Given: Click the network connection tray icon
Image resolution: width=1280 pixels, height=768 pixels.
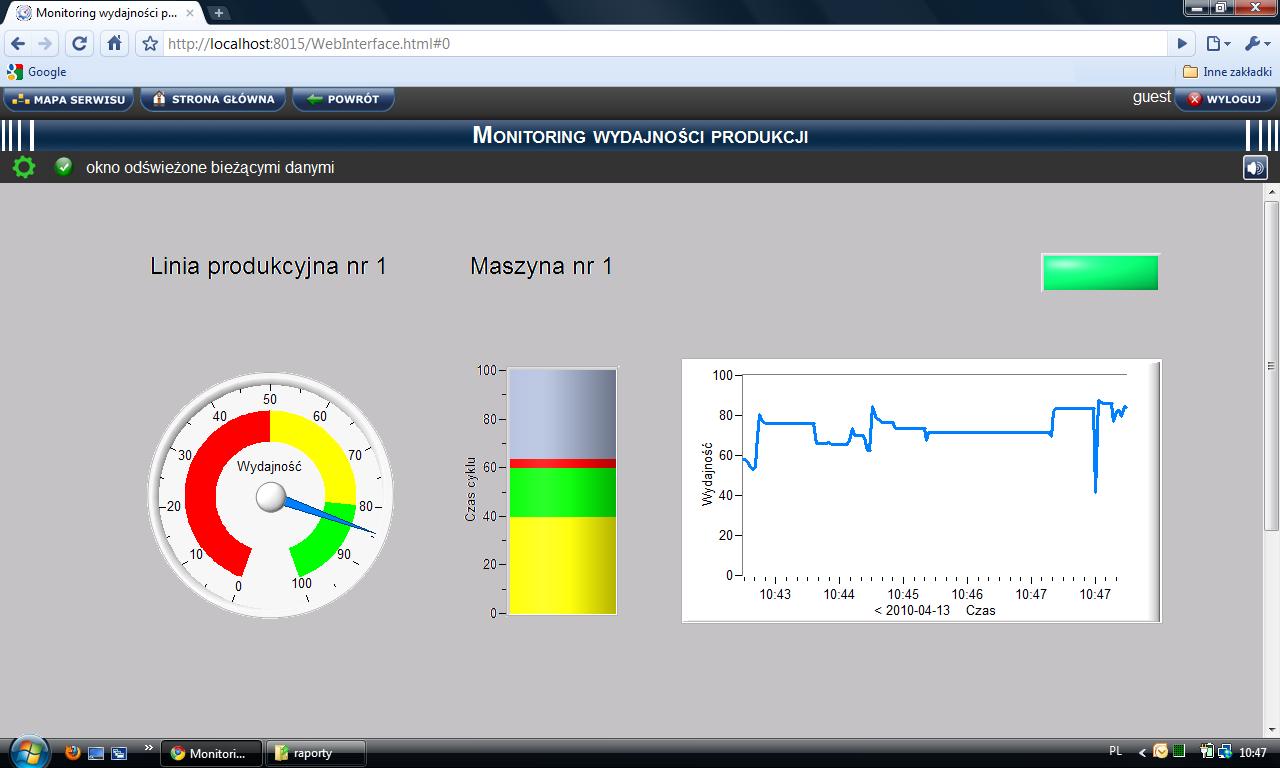Looking at the screenshot, I should pyautogui.click(x=1224, y=752).
